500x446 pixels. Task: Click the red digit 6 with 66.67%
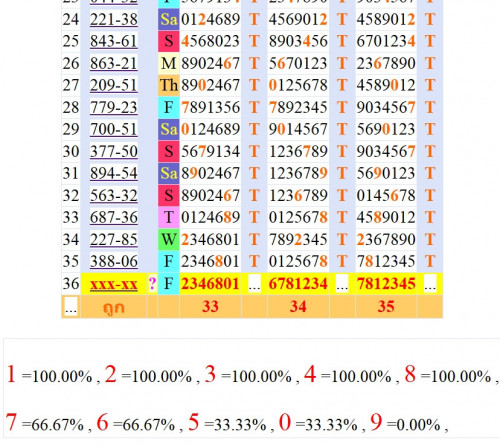[x=102, y=422]
